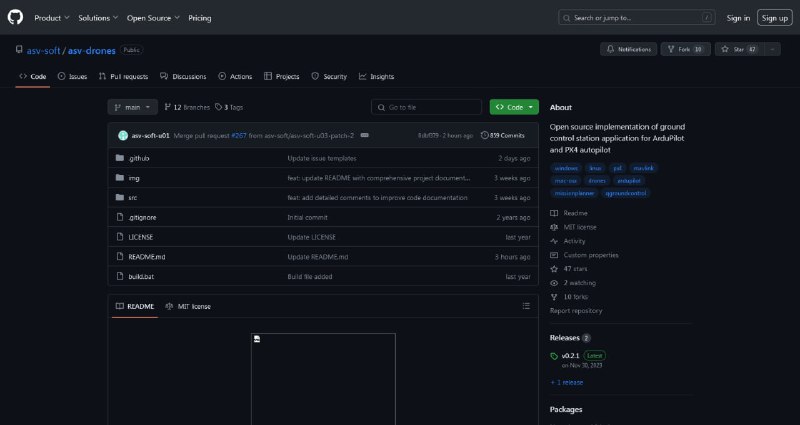Open the green Code dropdown button
Viewport: 800px width, 425px height.
(514, 107)
